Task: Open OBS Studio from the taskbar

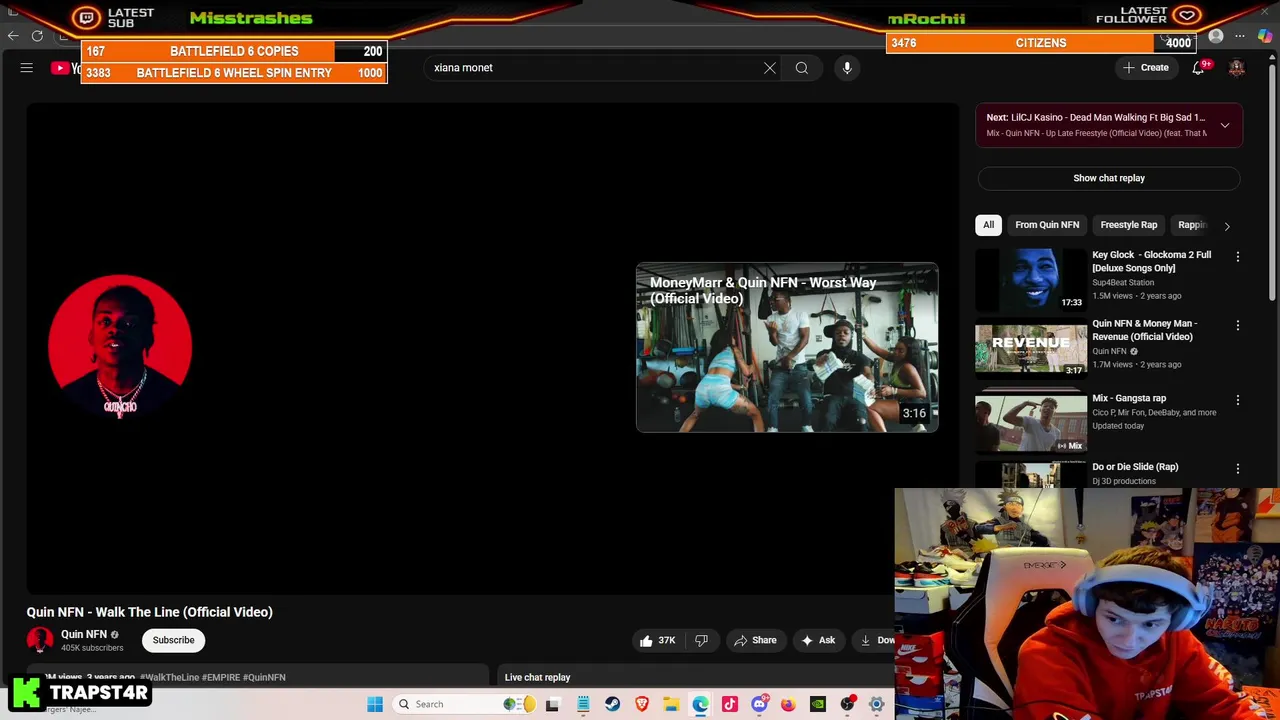Action: (x=848, y=704)
